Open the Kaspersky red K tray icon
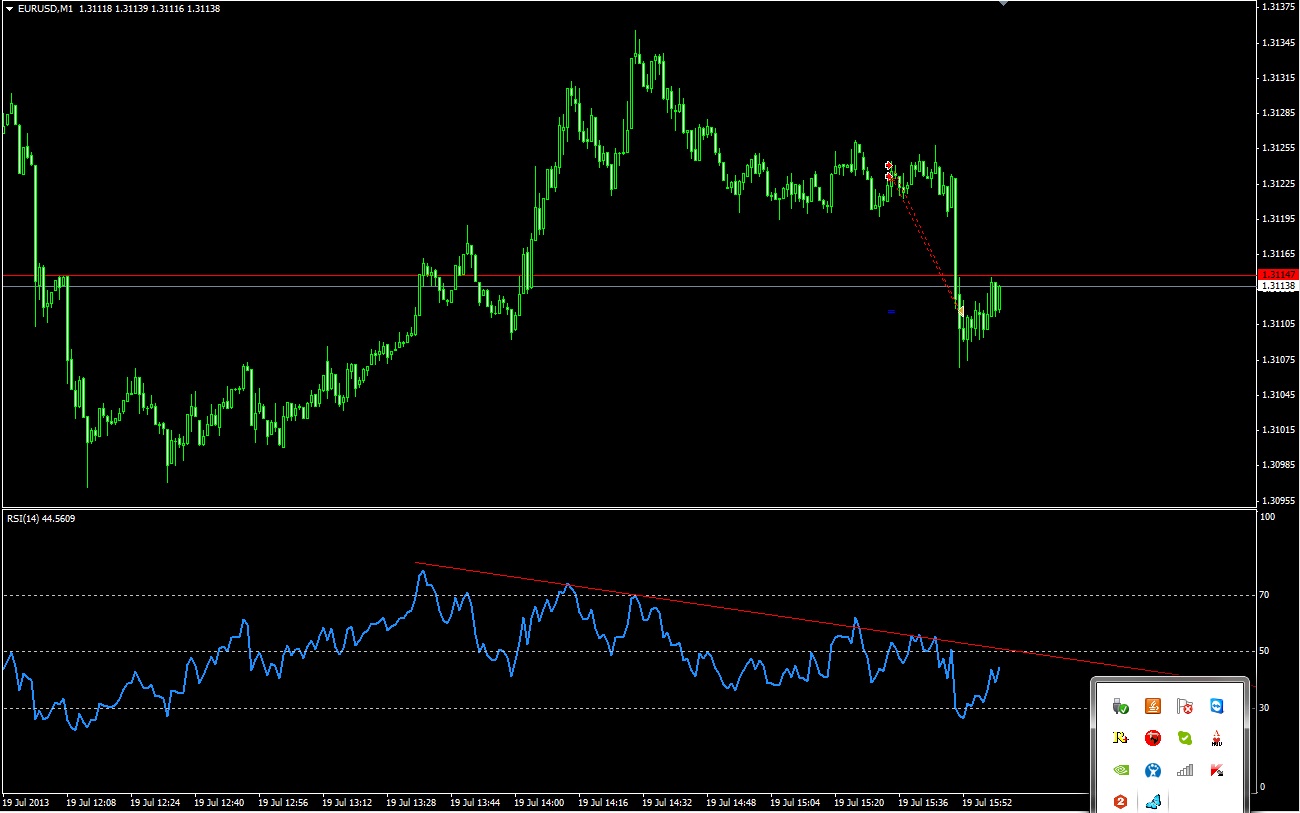 [1217, 771]
